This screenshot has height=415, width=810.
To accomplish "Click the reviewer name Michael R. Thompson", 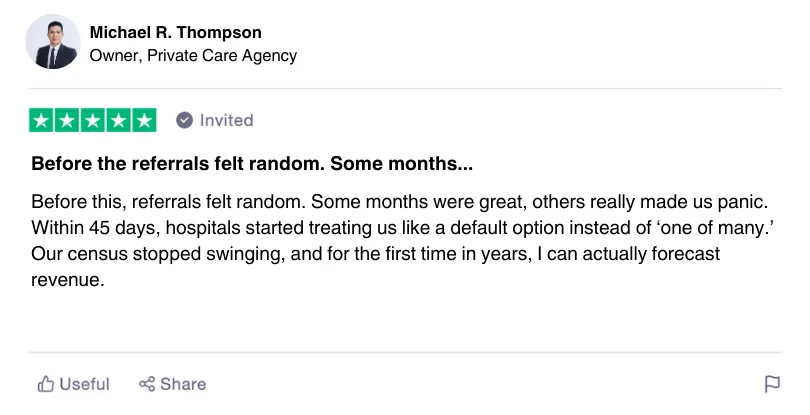I will click(175, 33).
